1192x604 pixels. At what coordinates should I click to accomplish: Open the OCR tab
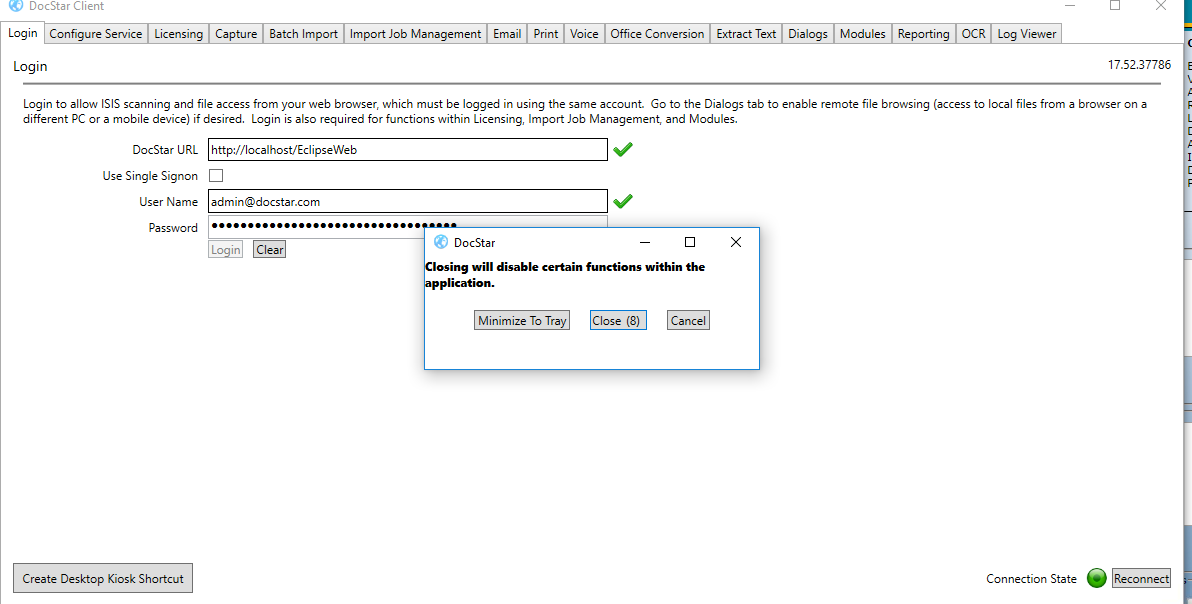[x=974, y=34]
